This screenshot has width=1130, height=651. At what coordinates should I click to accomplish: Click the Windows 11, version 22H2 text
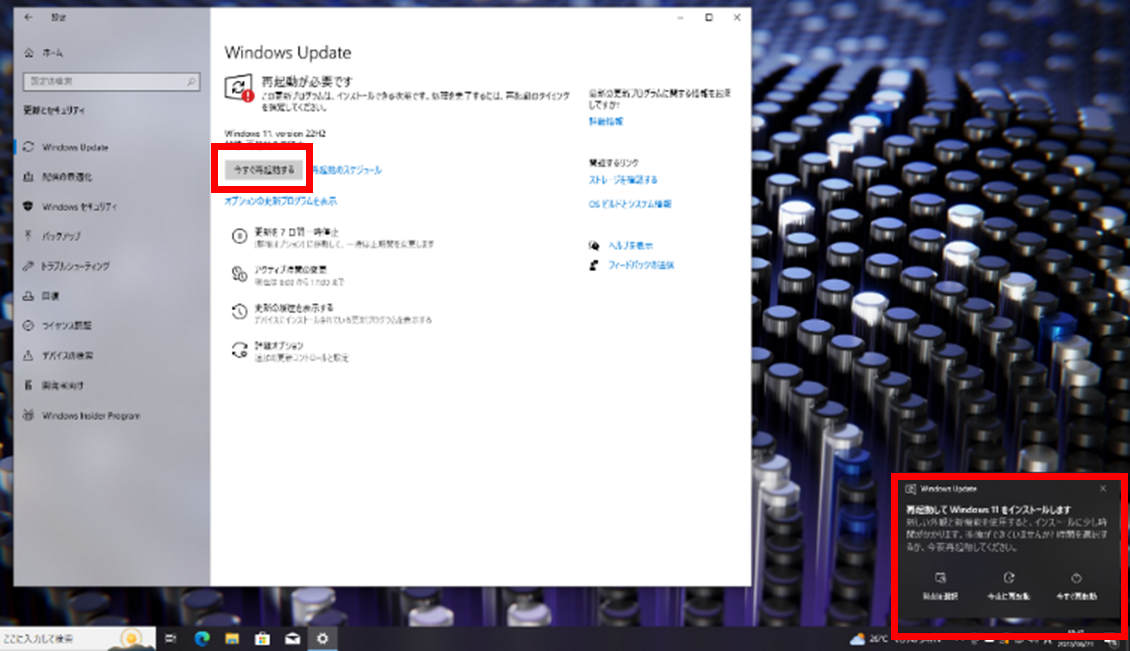point(275,133)
